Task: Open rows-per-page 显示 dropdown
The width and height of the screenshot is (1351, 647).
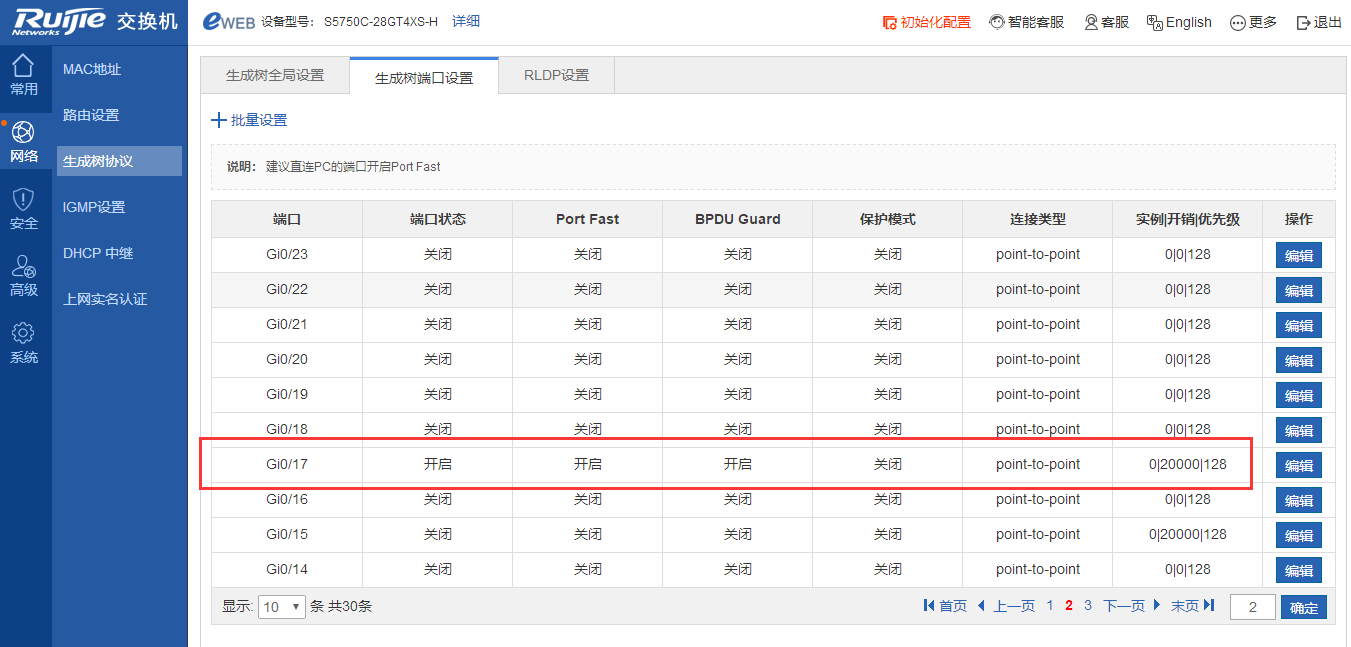Action: [281, 607]
